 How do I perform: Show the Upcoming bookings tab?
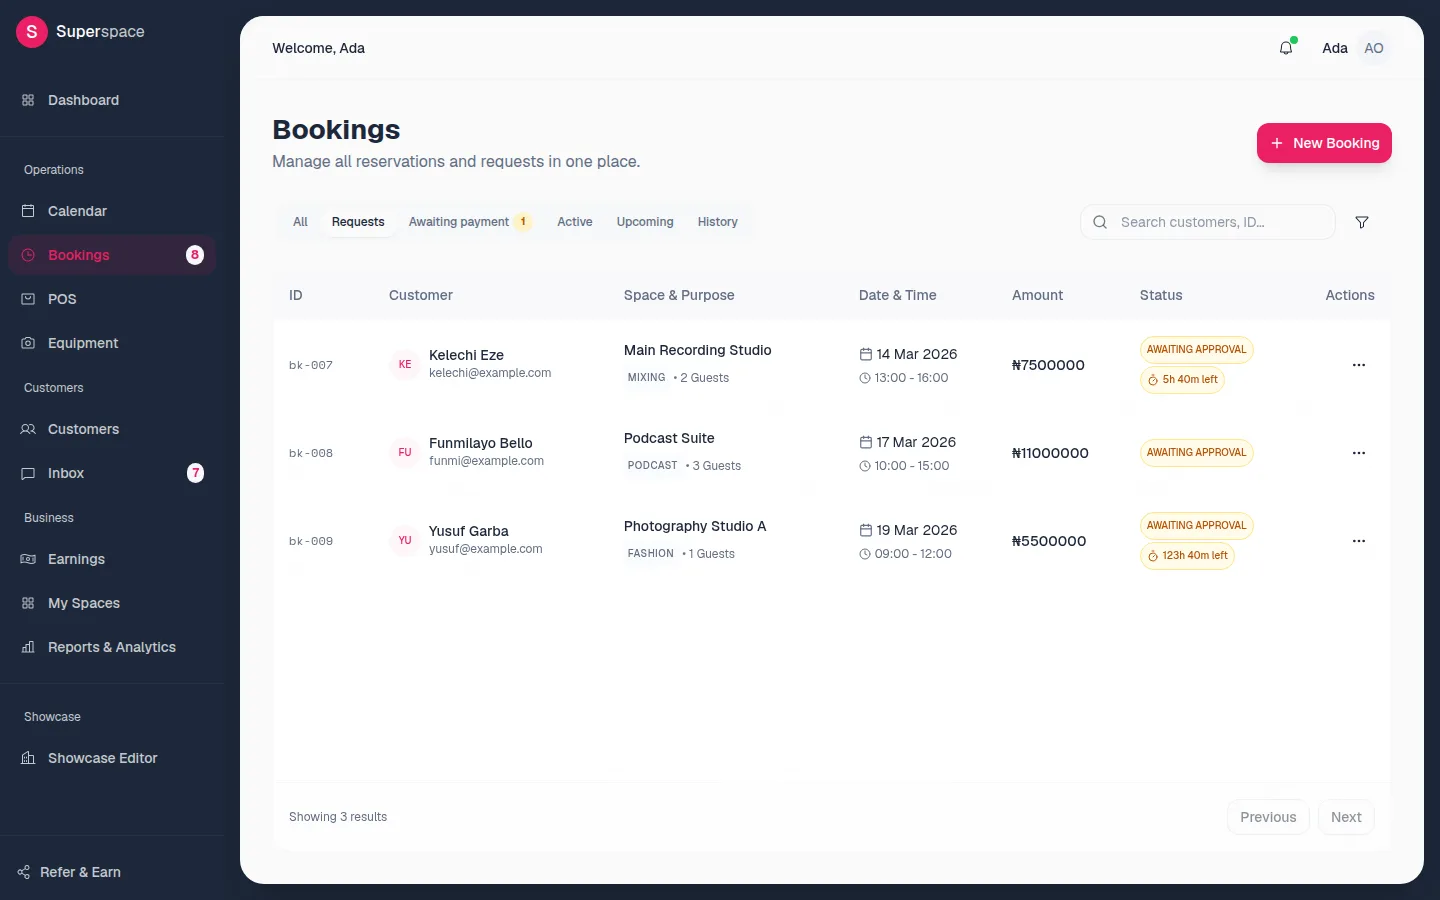645,222
